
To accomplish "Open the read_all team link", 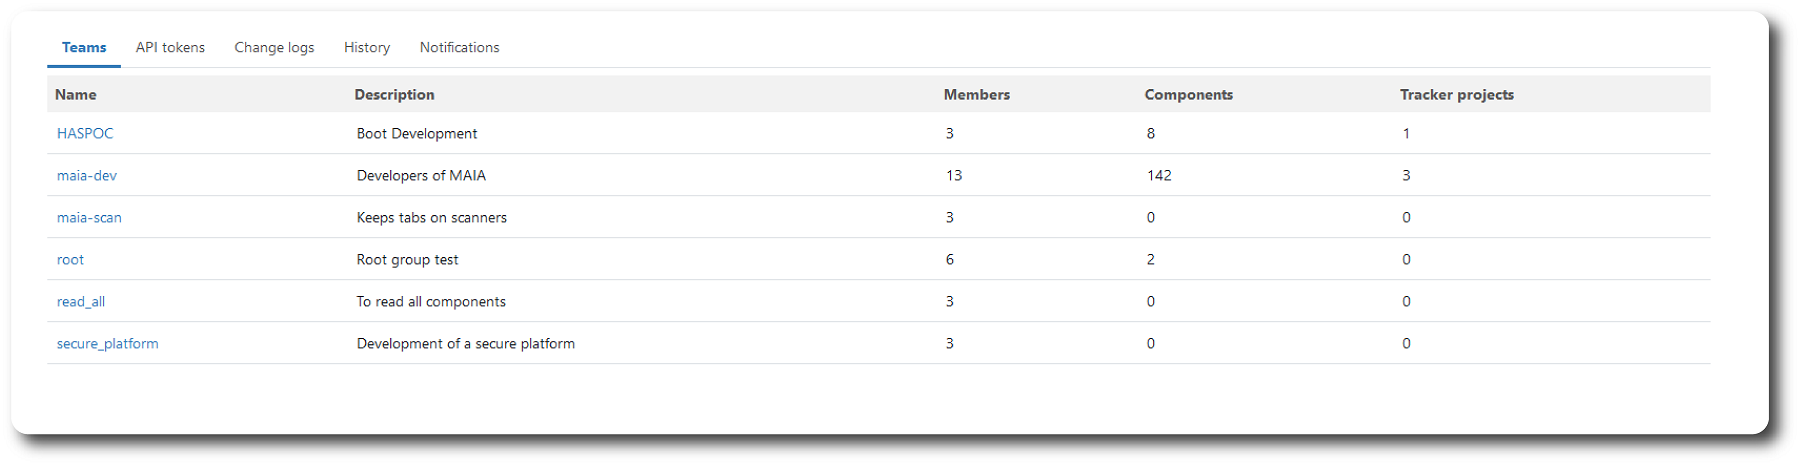I will 81,302.
